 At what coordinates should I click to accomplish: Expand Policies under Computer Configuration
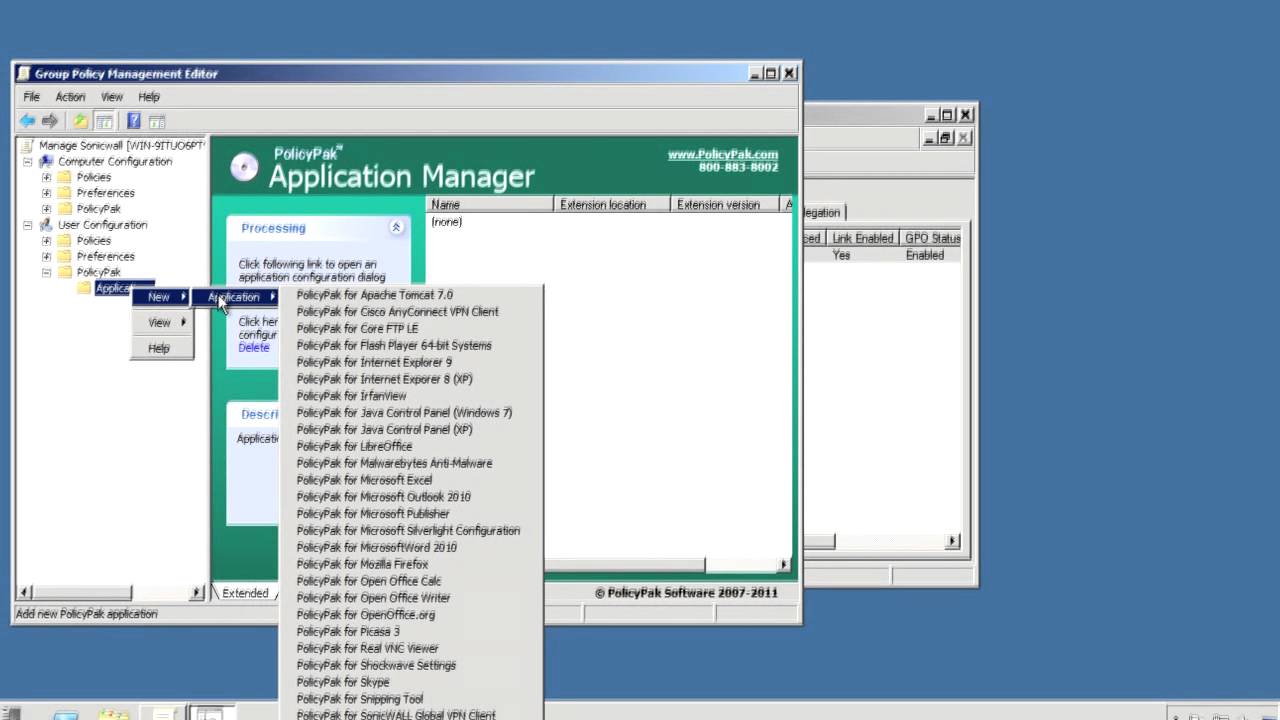tap(46, 177)
